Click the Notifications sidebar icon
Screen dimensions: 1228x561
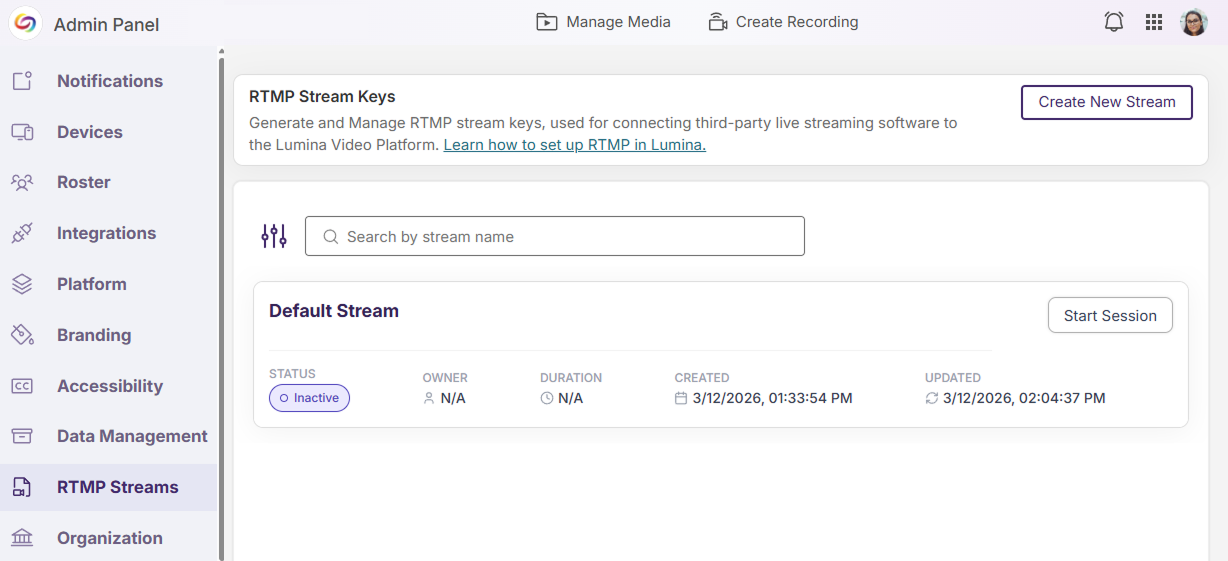click(22, 81)
